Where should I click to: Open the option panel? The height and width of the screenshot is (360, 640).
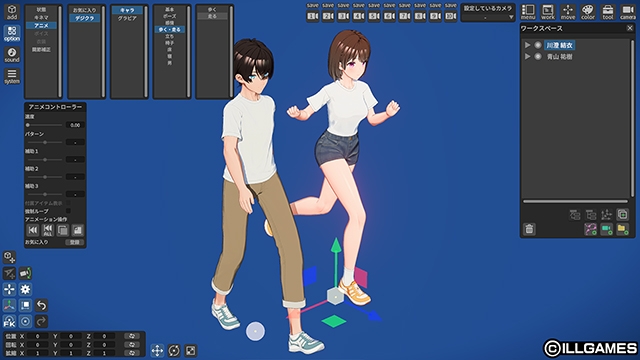pos(12,33)
